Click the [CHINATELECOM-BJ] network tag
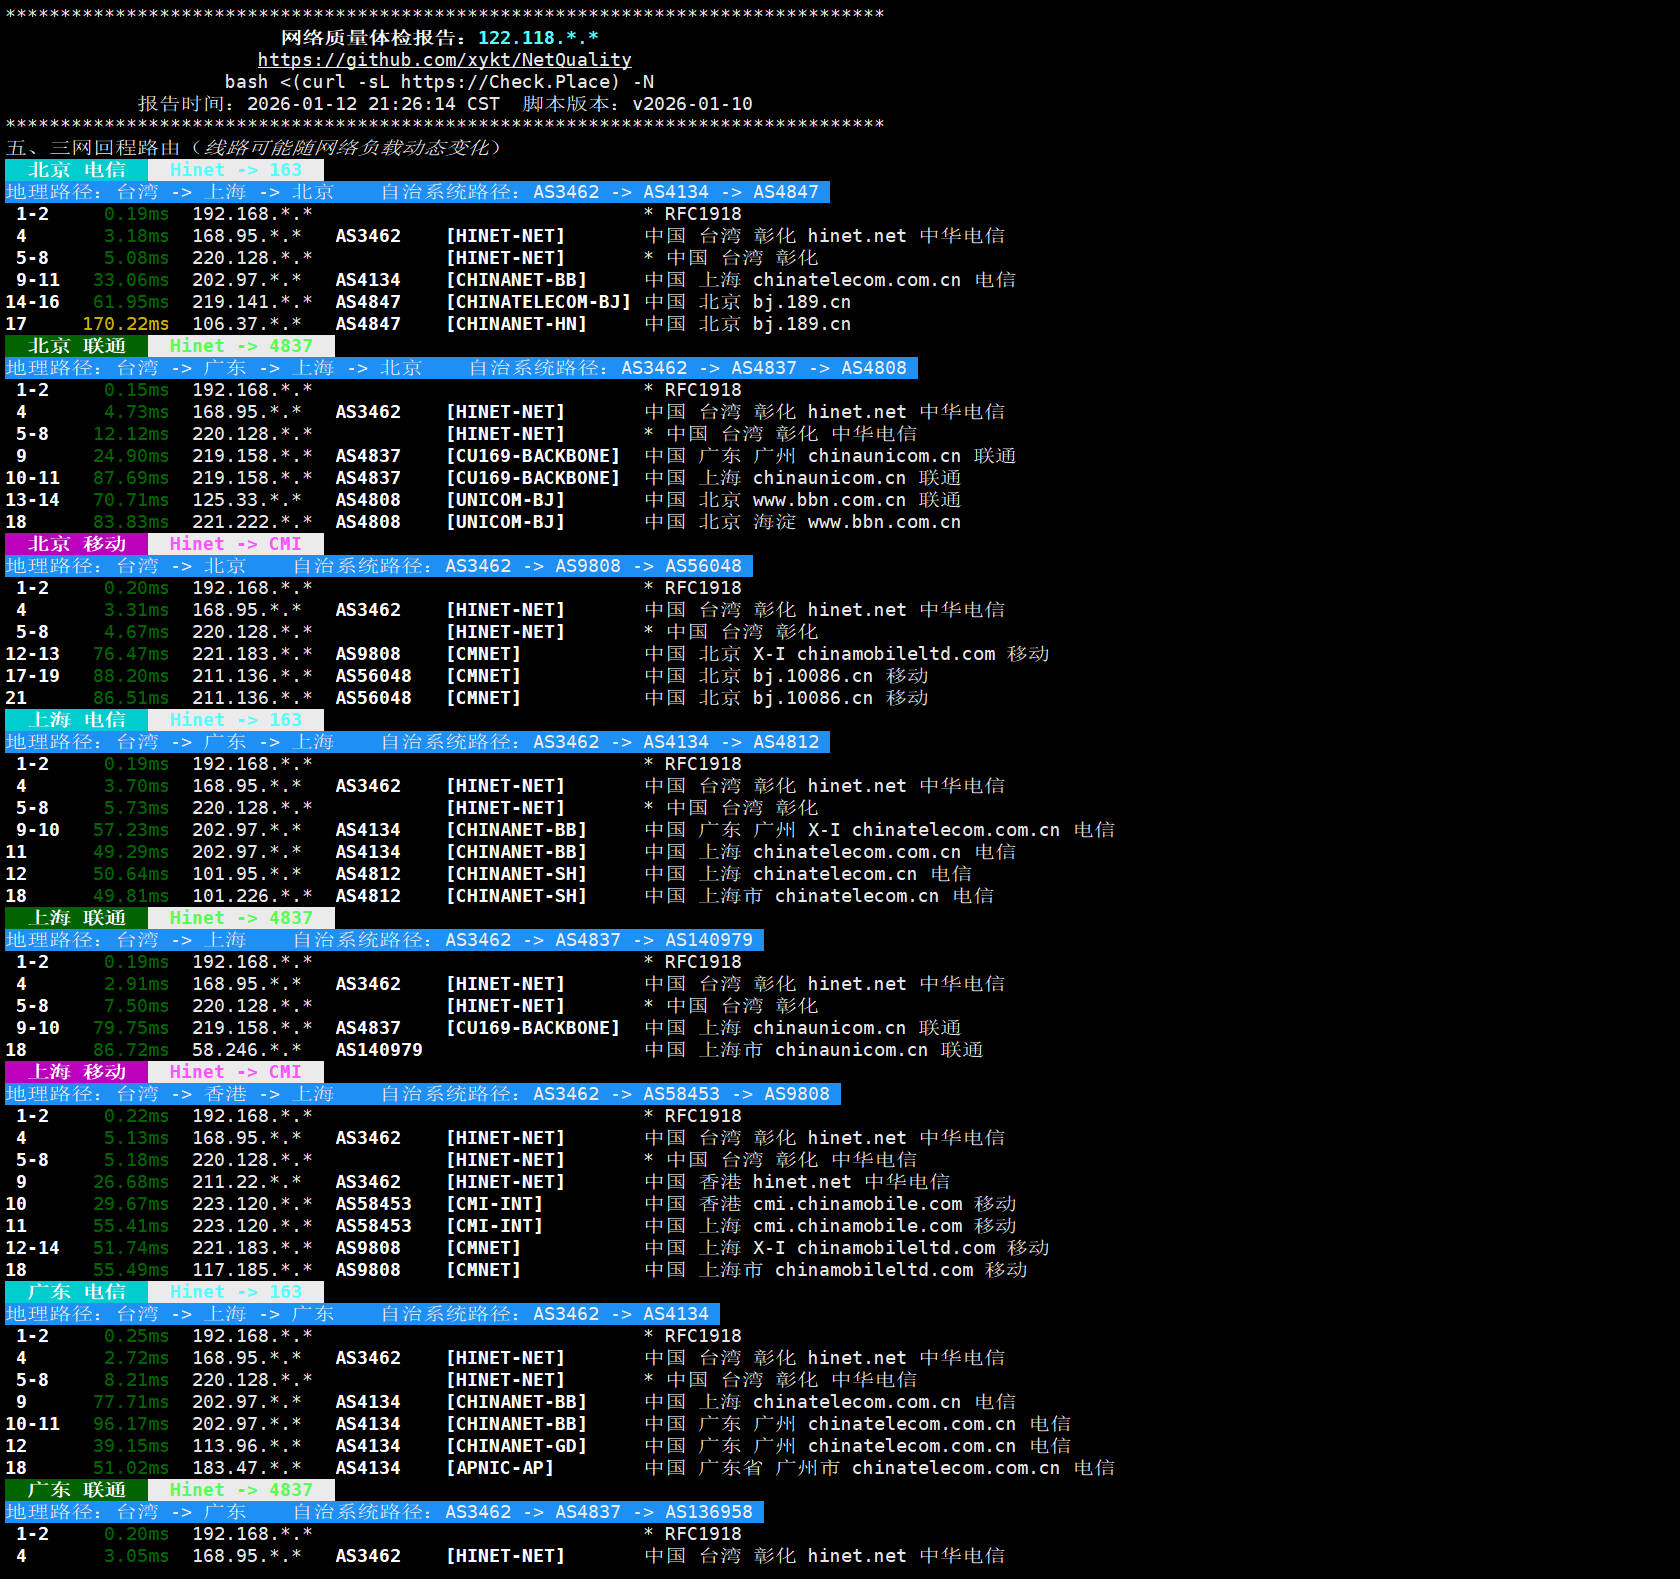1680x1579 pixels. point(538,302)
